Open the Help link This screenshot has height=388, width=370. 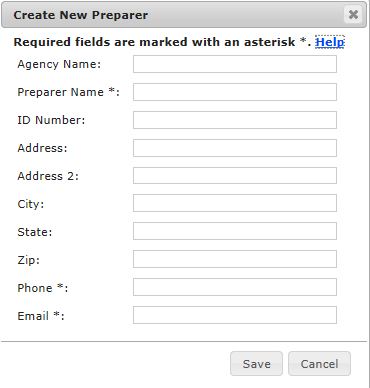click(x=330, y=42)
